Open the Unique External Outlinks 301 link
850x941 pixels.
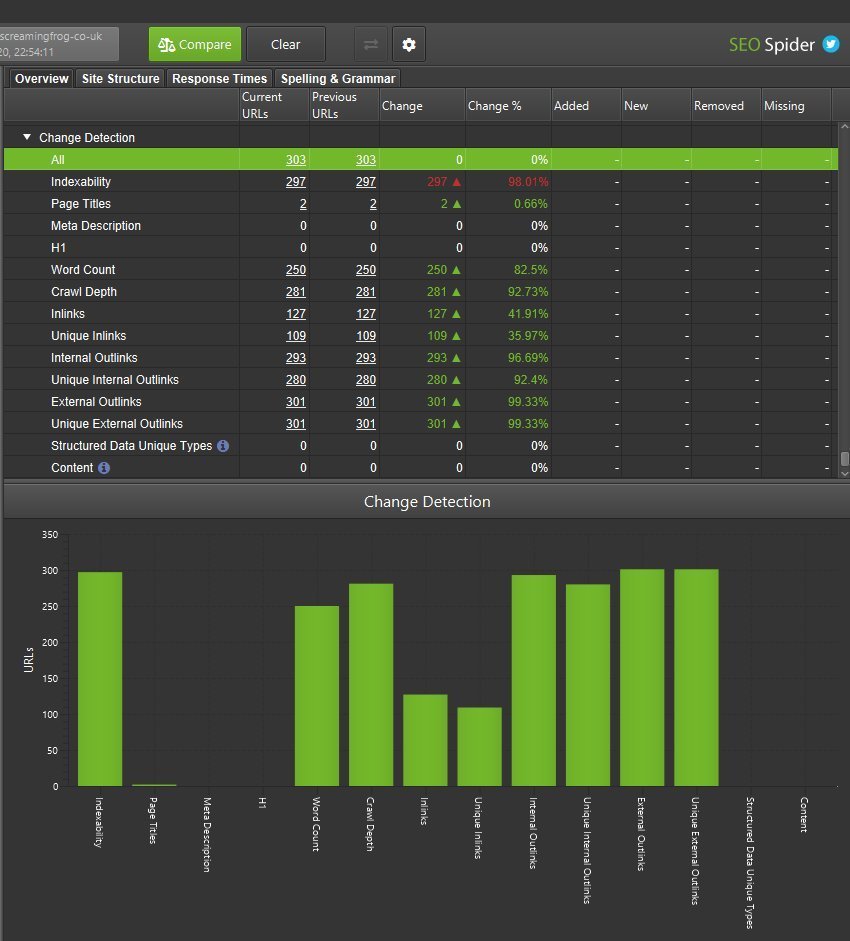[x=295, y=423]
